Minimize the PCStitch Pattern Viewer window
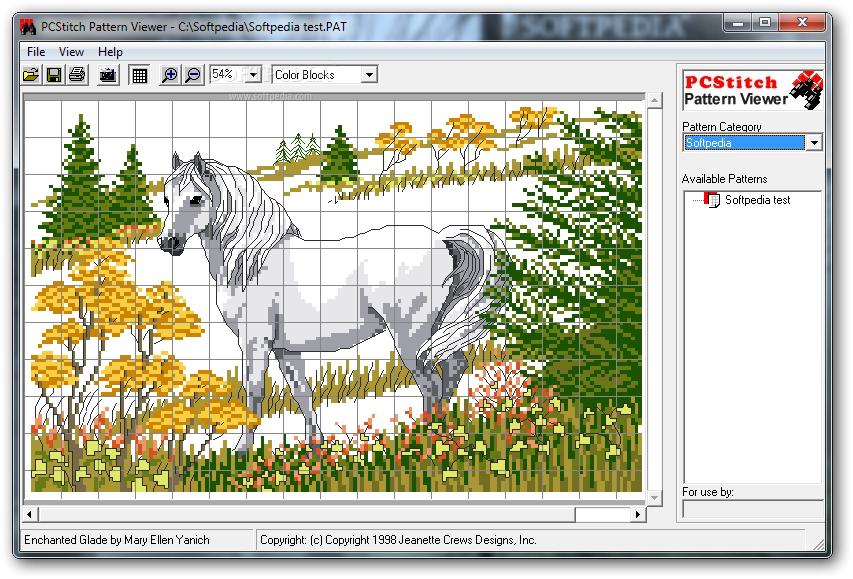 tap(738, 22)
